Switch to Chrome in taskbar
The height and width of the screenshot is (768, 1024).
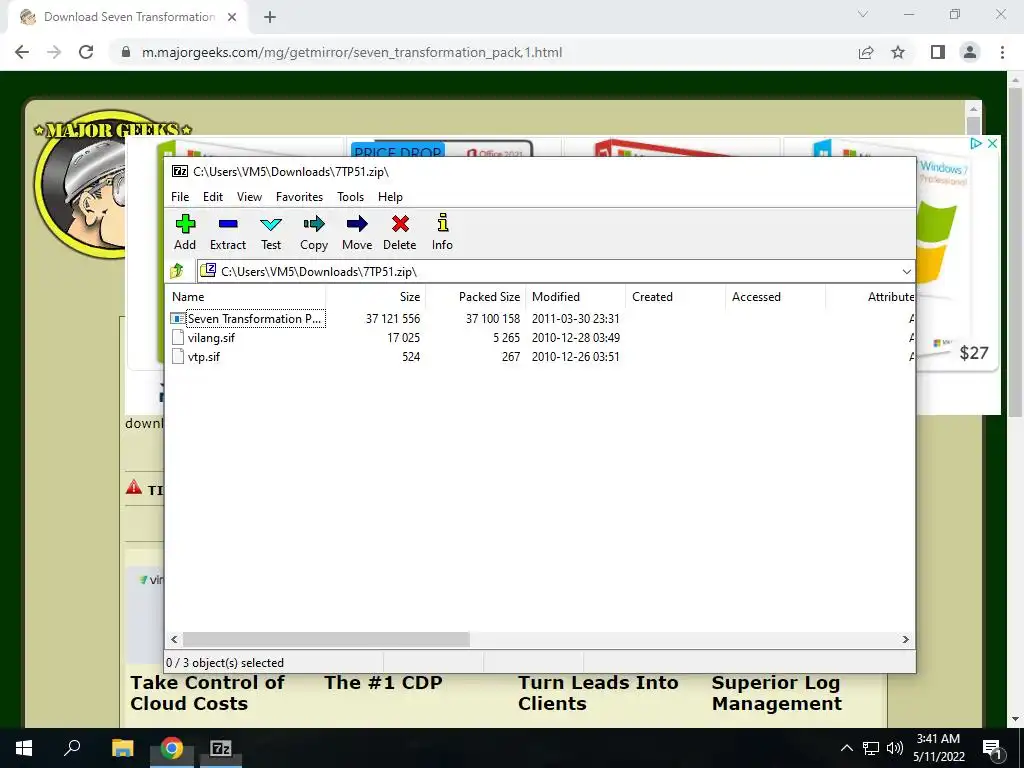click(172, 748)
